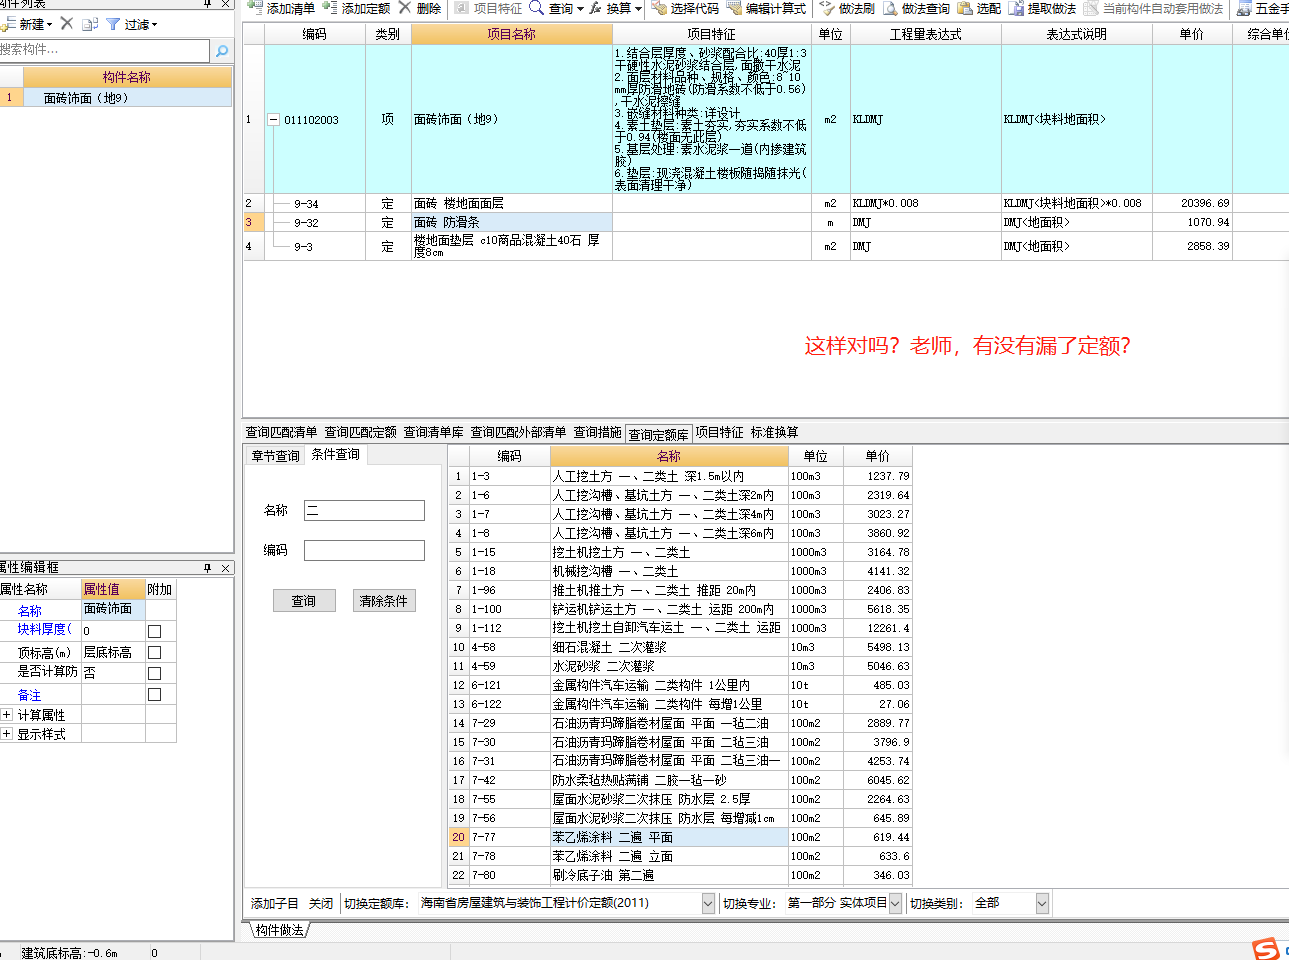This screenshot has width=1289, height=960.
Task: Select library row 1-3 人工挖土方
Action: coord(681,476)
